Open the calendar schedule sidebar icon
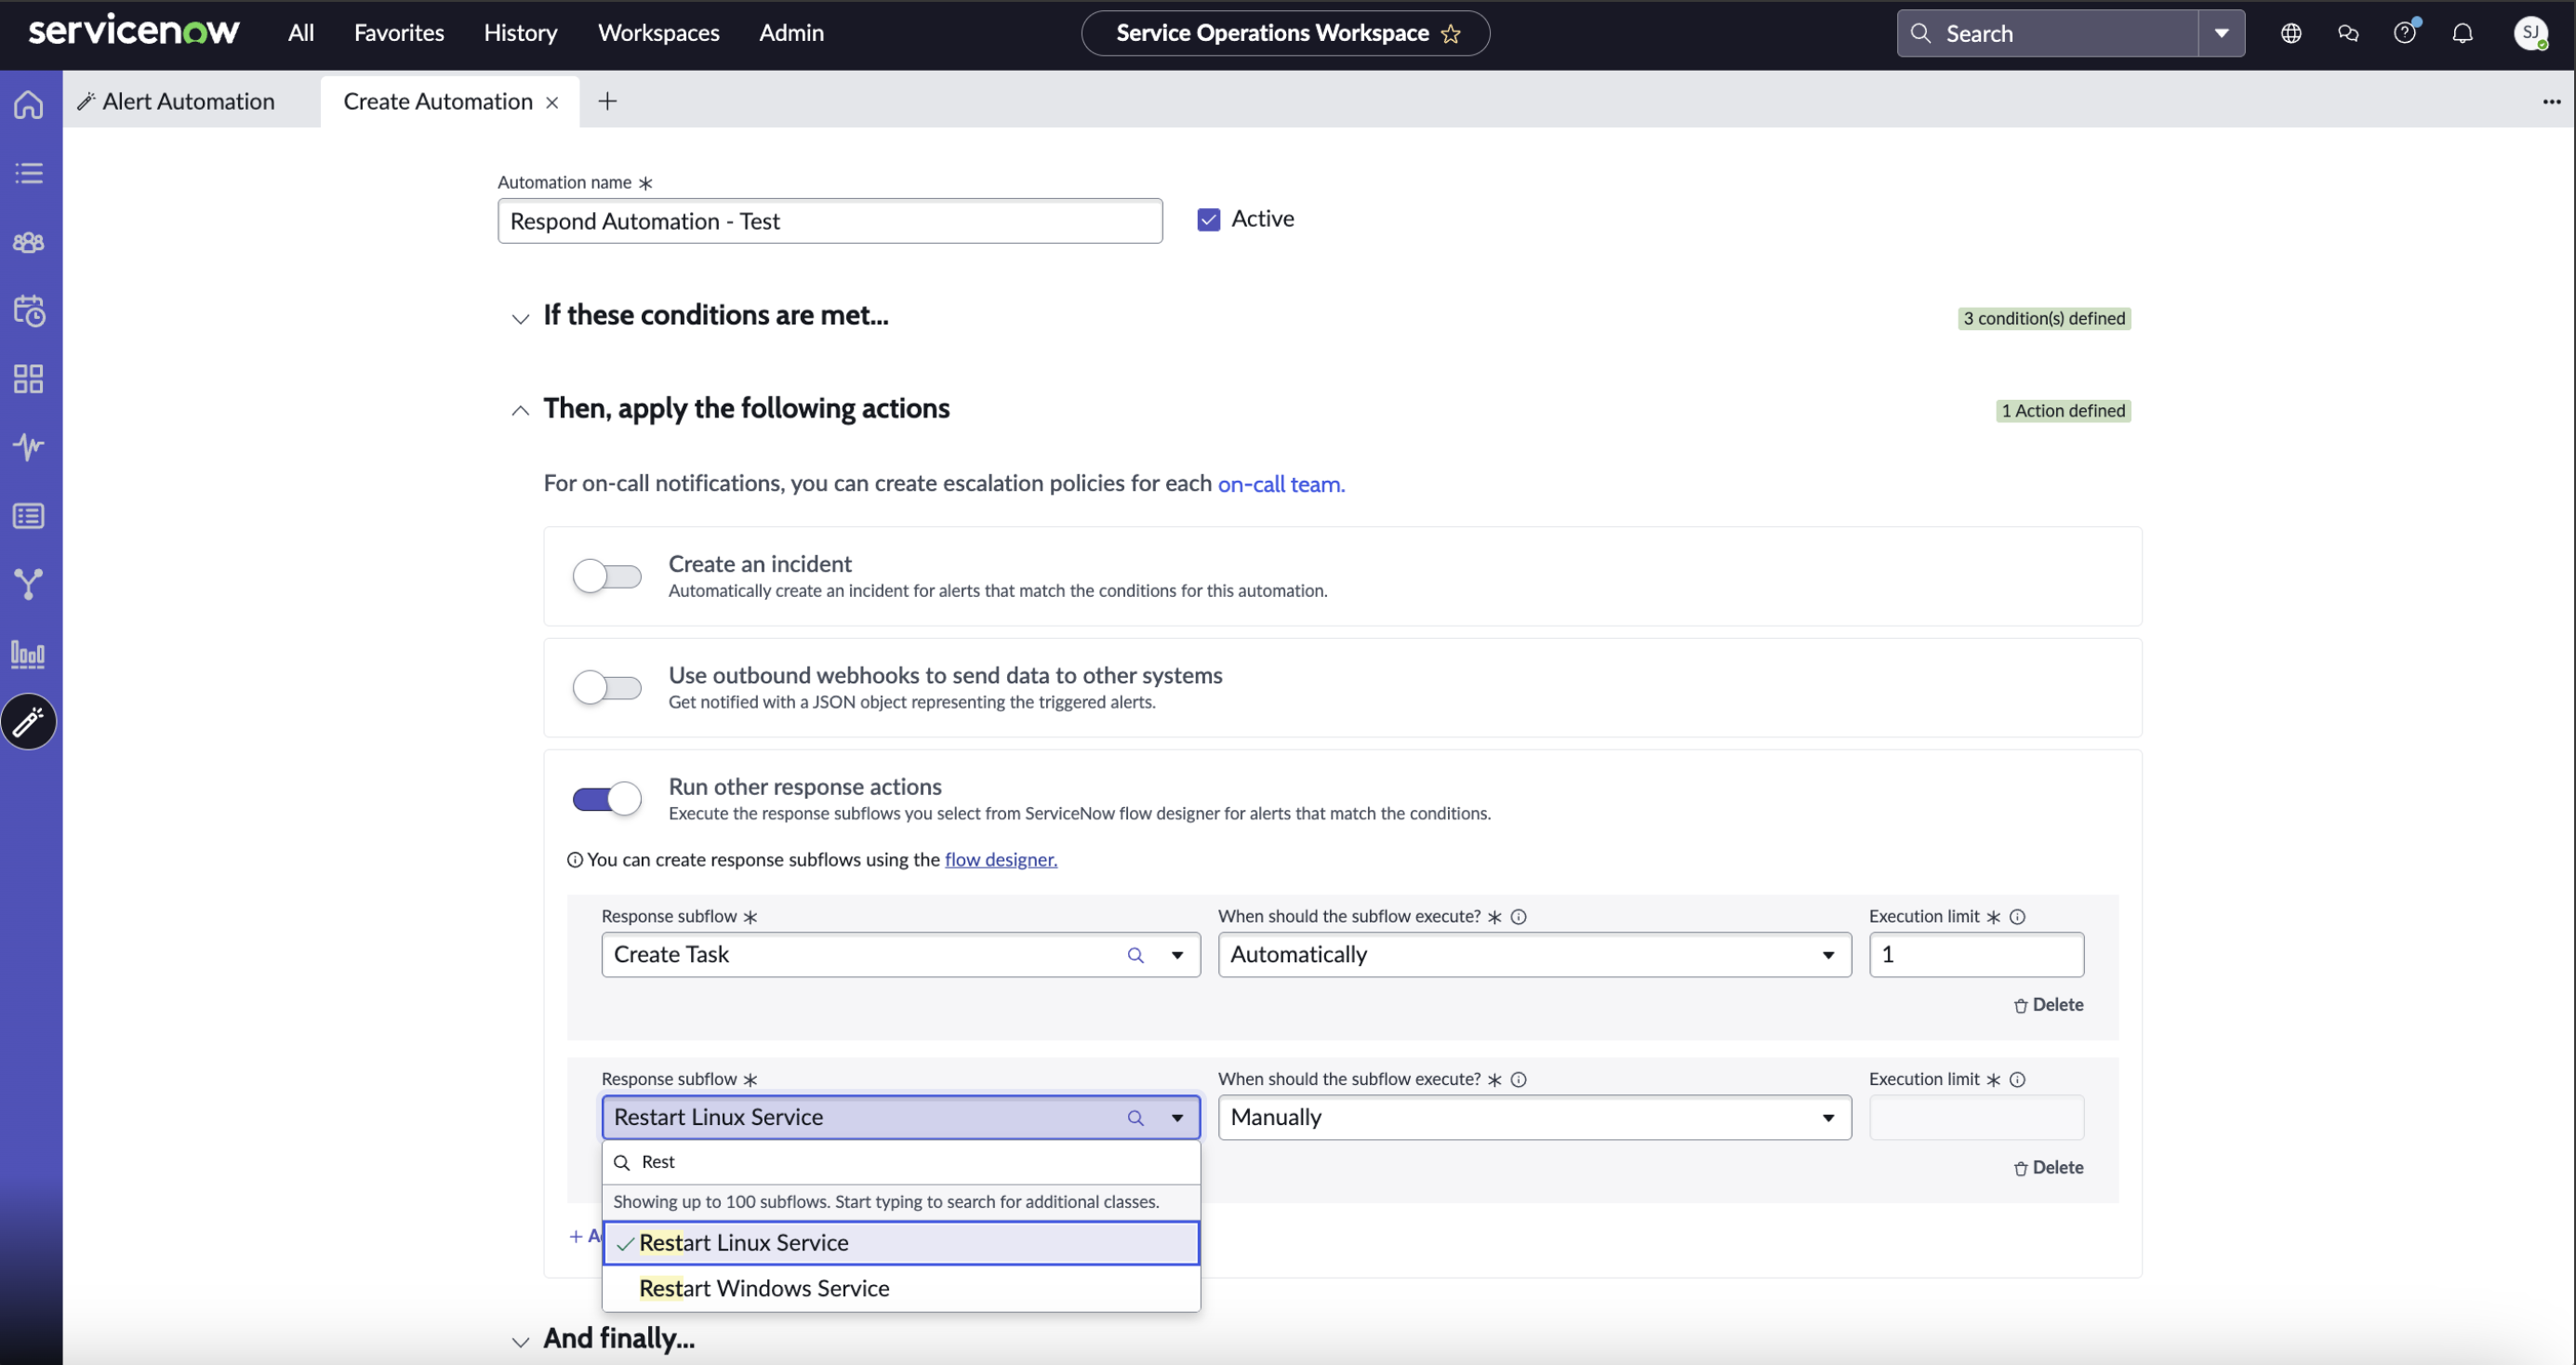Viewport: 2576px width, 1365px height. [29, 311]
